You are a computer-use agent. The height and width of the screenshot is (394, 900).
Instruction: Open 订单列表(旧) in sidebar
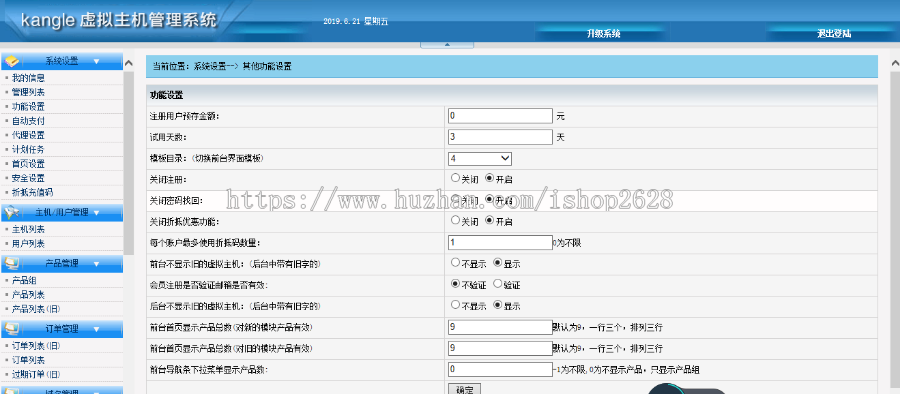[x=36, y=346]
